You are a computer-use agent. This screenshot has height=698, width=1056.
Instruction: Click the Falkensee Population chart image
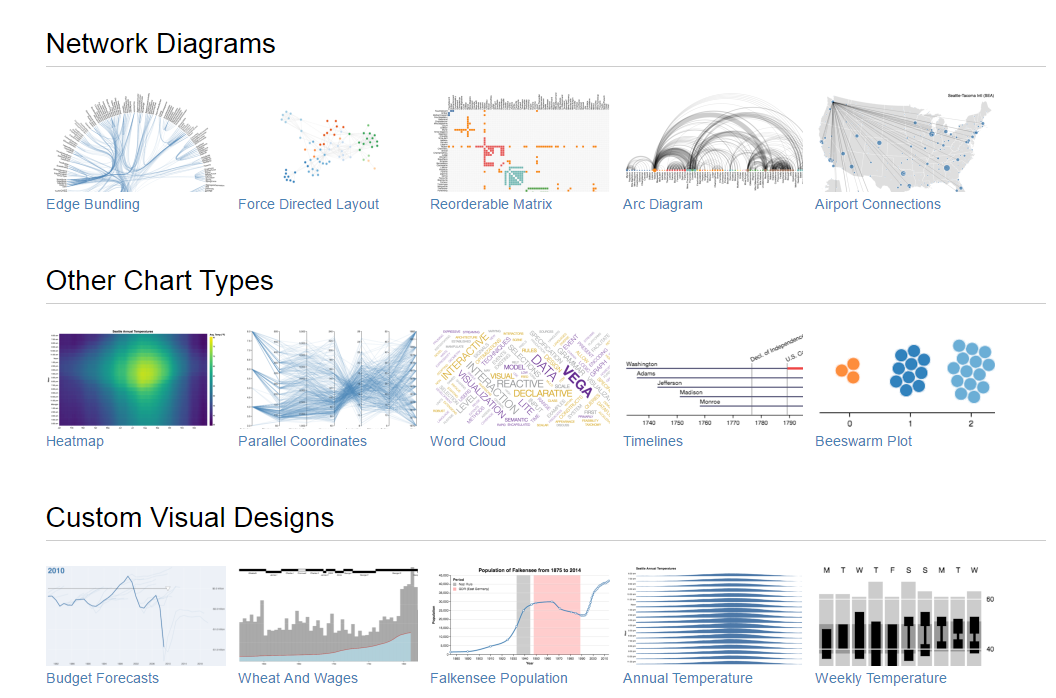tap(519, 615)
